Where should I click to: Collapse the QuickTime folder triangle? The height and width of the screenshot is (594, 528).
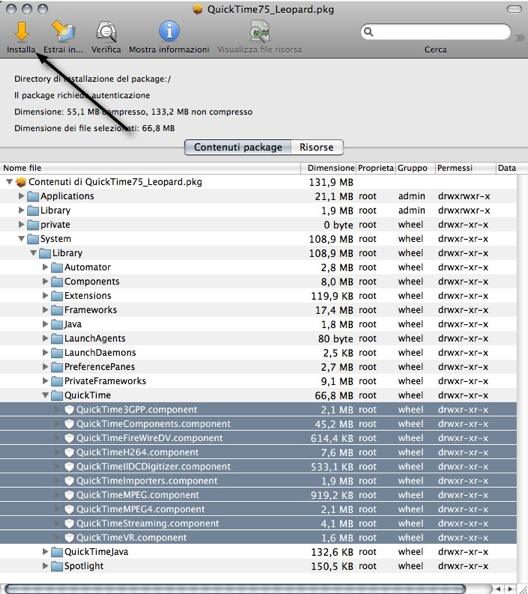tap(45, 395)
